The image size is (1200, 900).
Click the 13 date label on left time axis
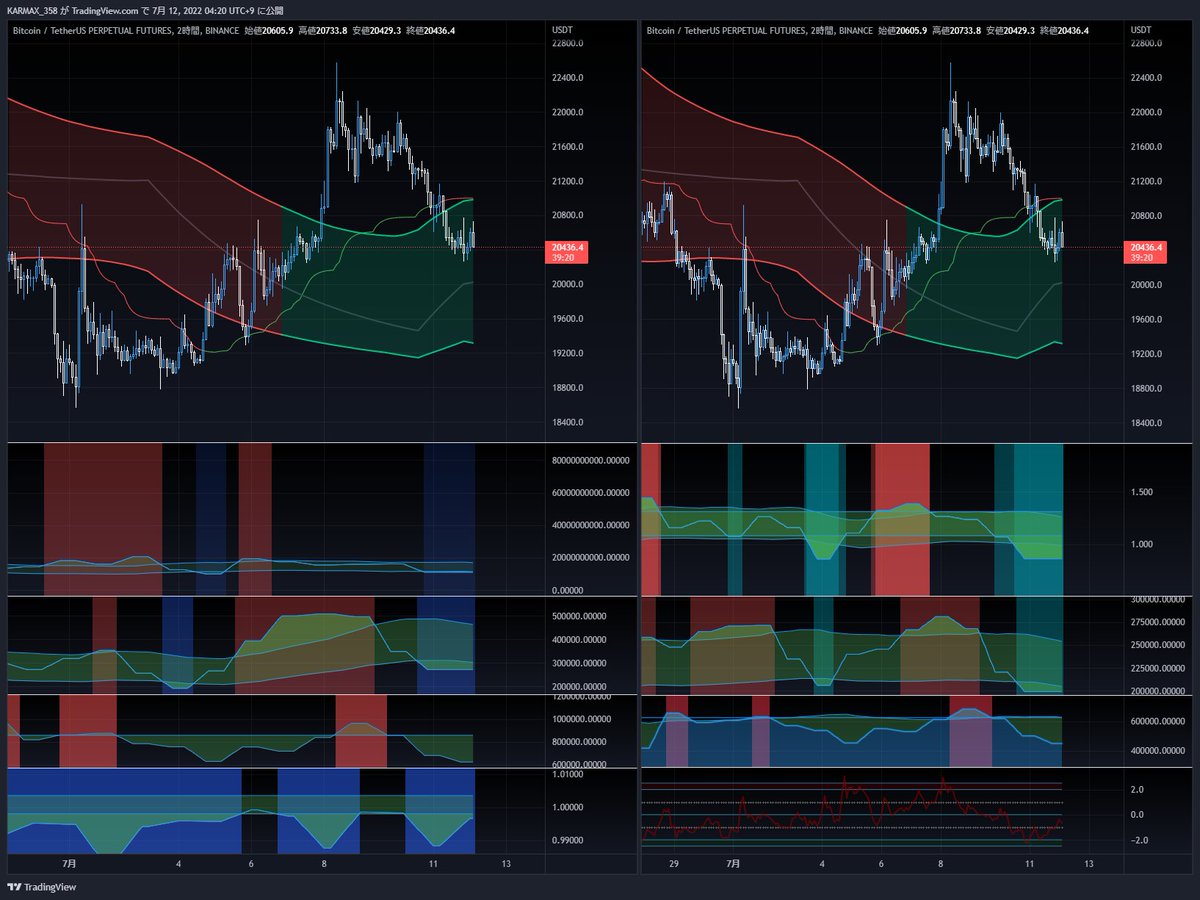pyautogui.click(x=506, y=863)
